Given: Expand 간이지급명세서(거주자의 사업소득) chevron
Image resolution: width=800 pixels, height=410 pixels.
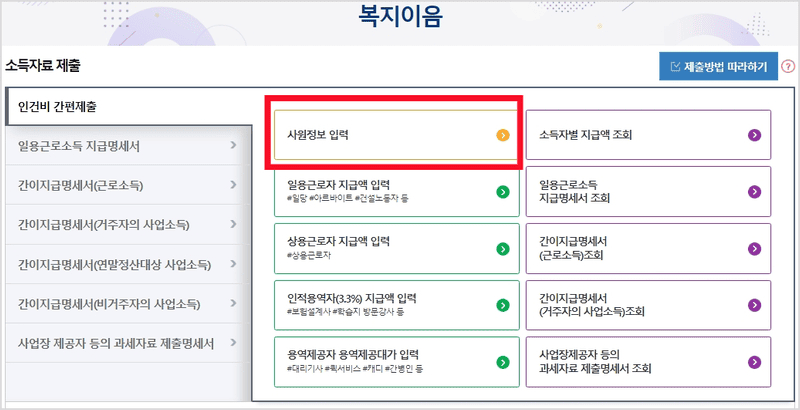Looking at the screenshot, I should [233, 224].
